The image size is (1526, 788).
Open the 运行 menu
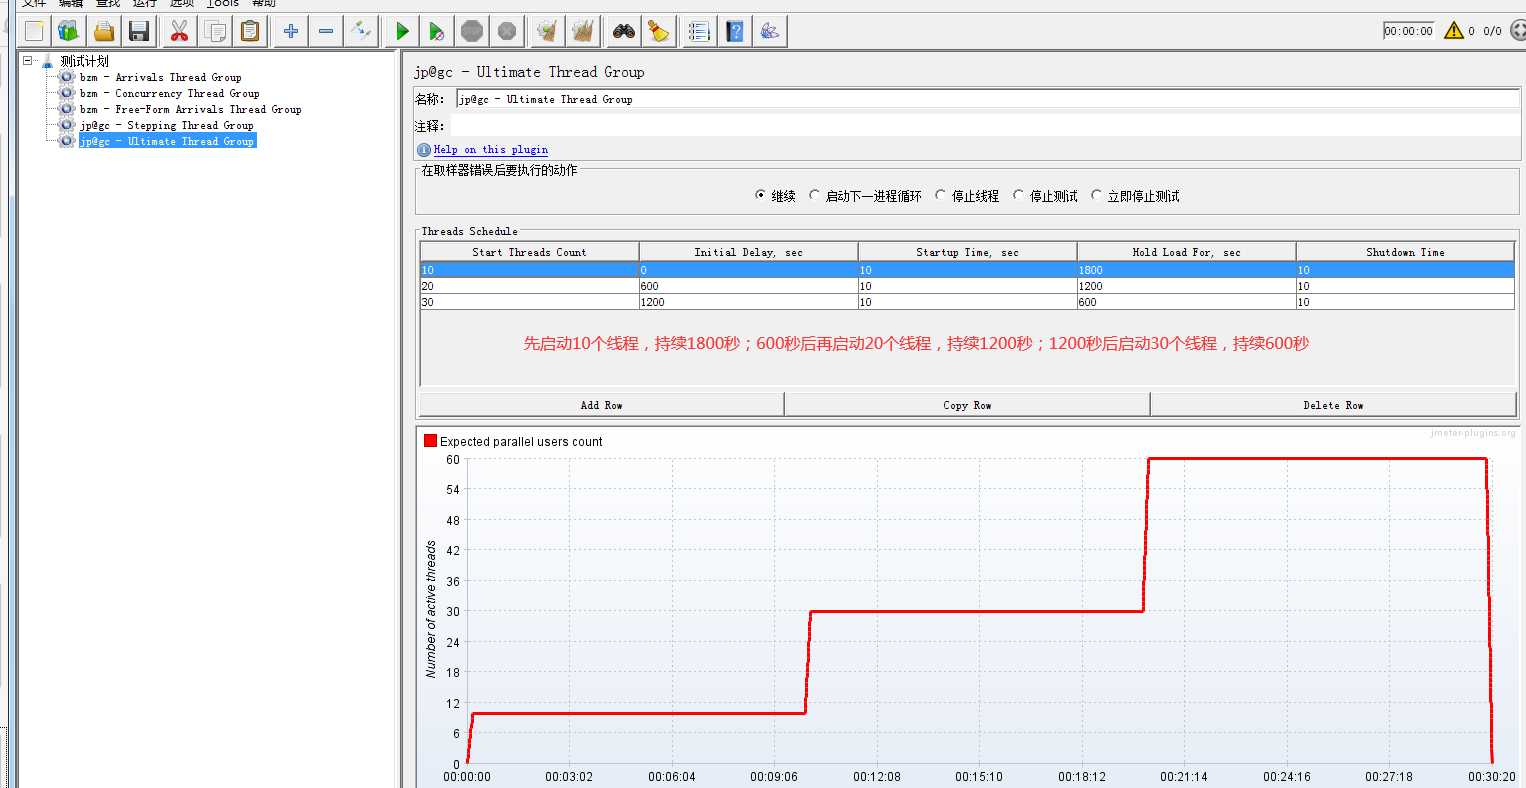tap(145, 4)
